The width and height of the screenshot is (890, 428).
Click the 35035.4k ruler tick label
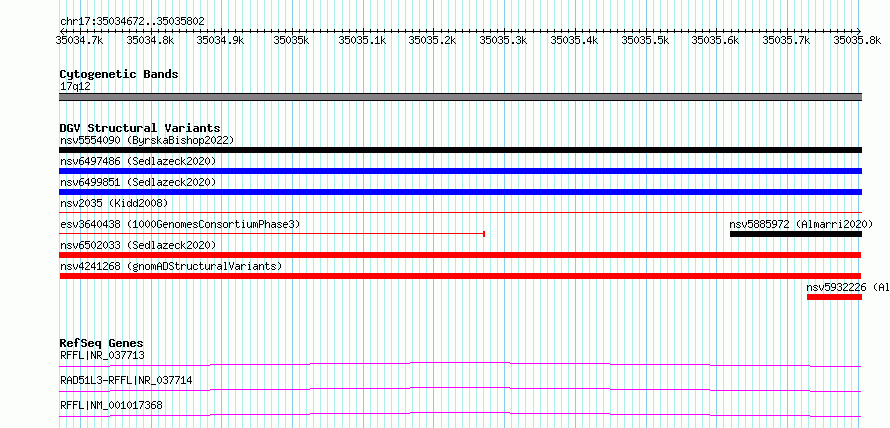(x=574, y=40)
